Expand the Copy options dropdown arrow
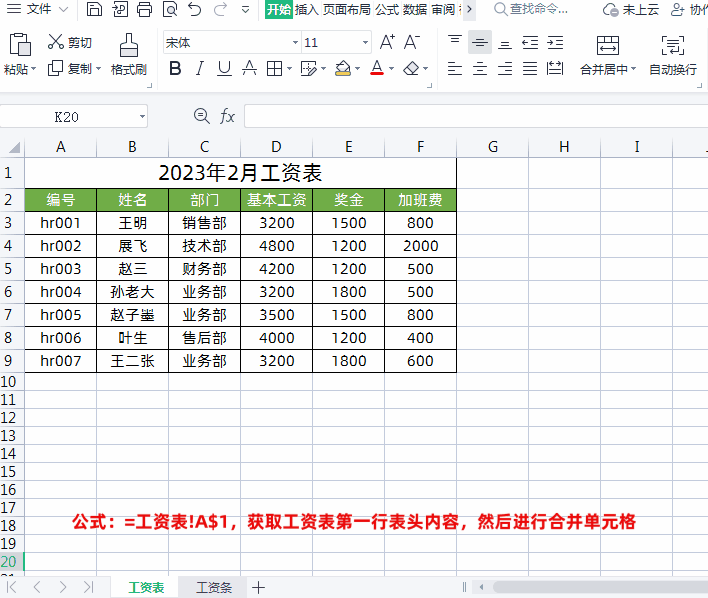 [x=98, y=69]
